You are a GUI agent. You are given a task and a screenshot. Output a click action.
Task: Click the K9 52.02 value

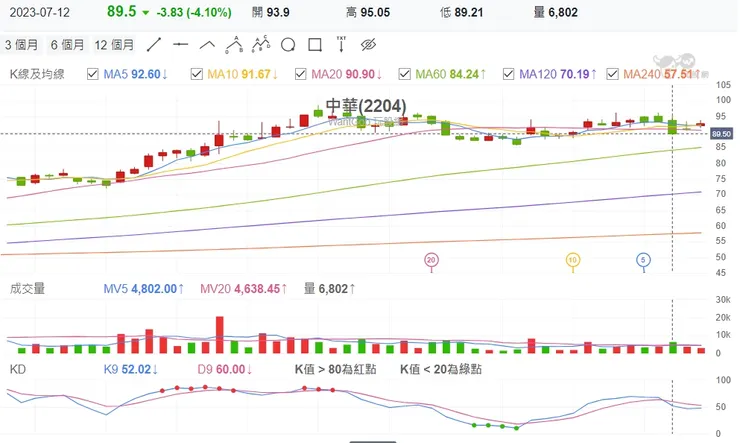131,369
